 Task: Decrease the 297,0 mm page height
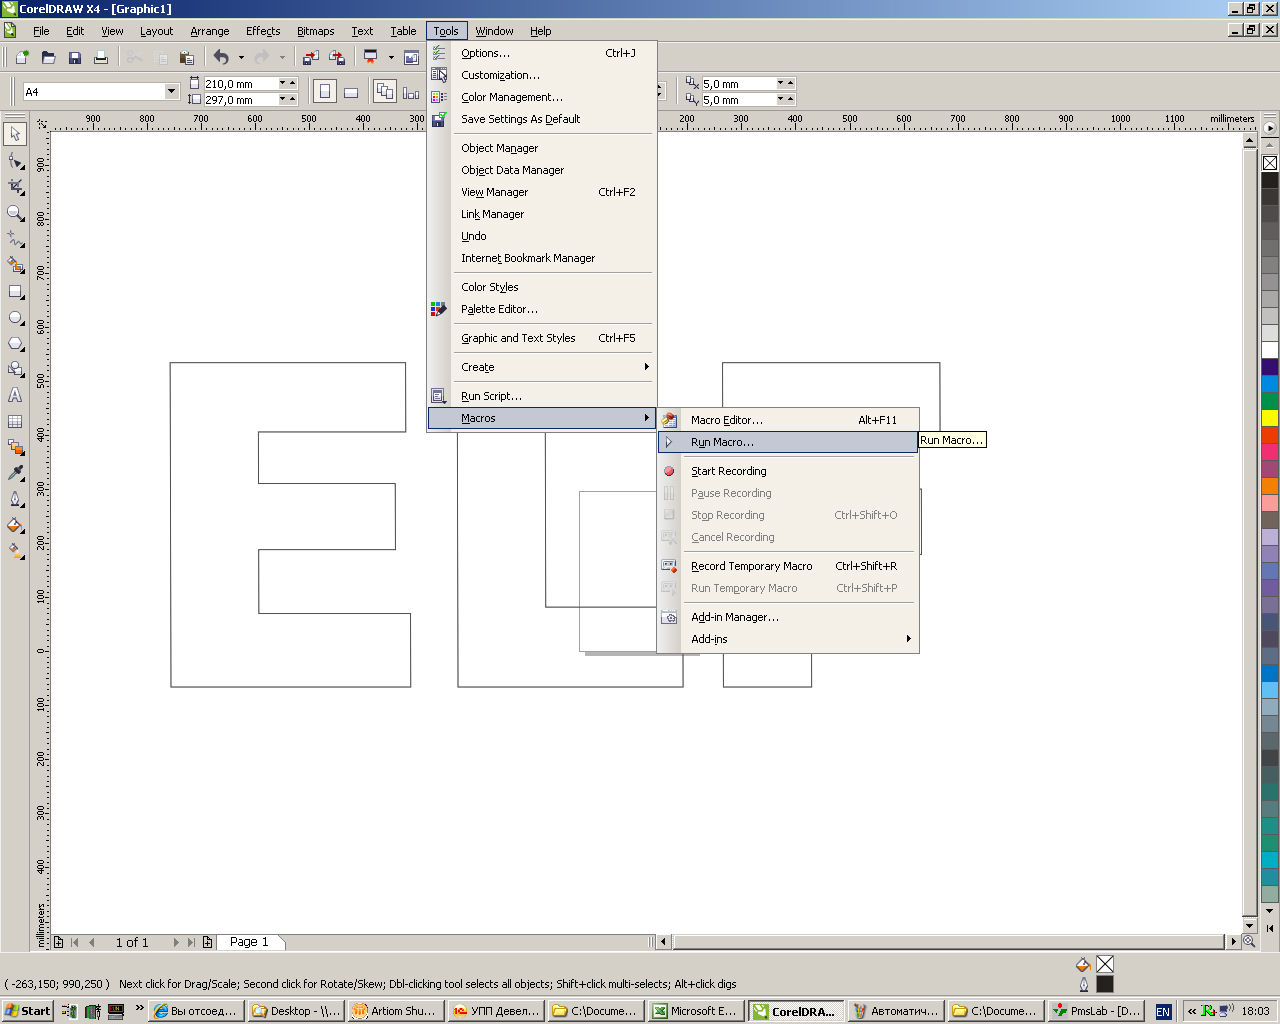pyautogui.click(x=282, y=99)
